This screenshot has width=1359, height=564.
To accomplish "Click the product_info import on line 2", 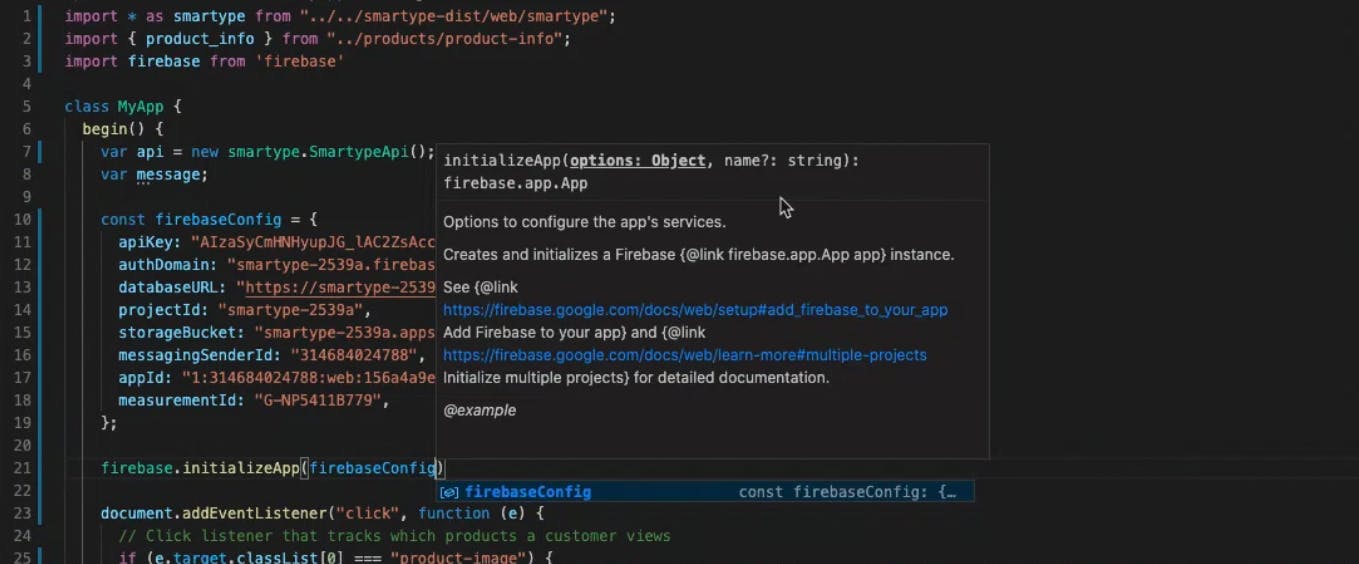I will (x=200, y=38).
